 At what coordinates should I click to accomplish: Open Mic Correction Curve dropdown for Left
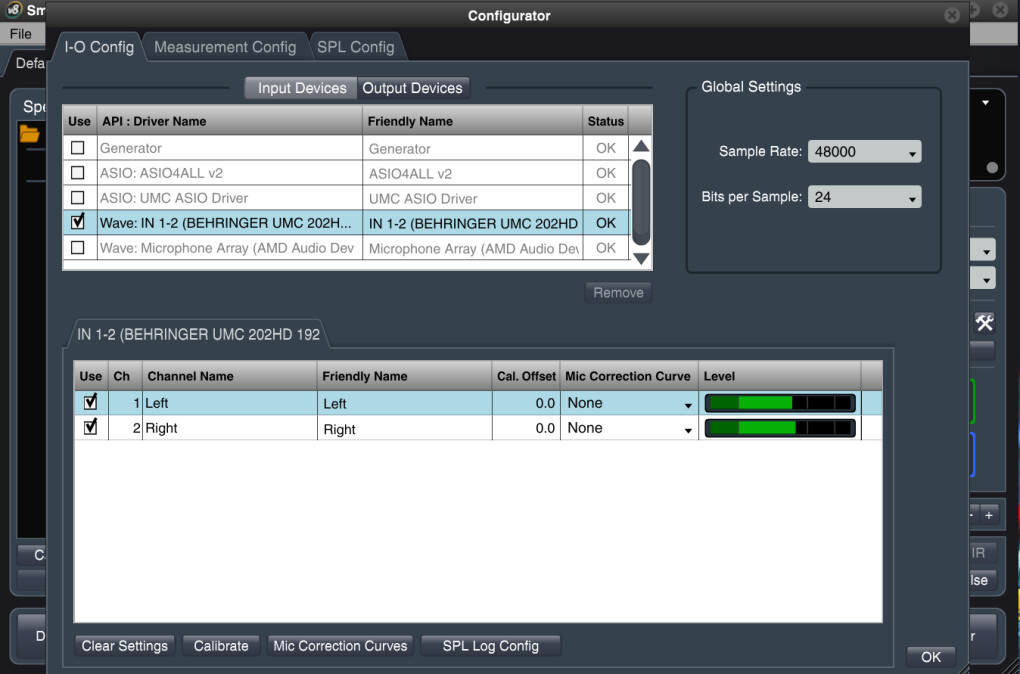click(628, 403)
